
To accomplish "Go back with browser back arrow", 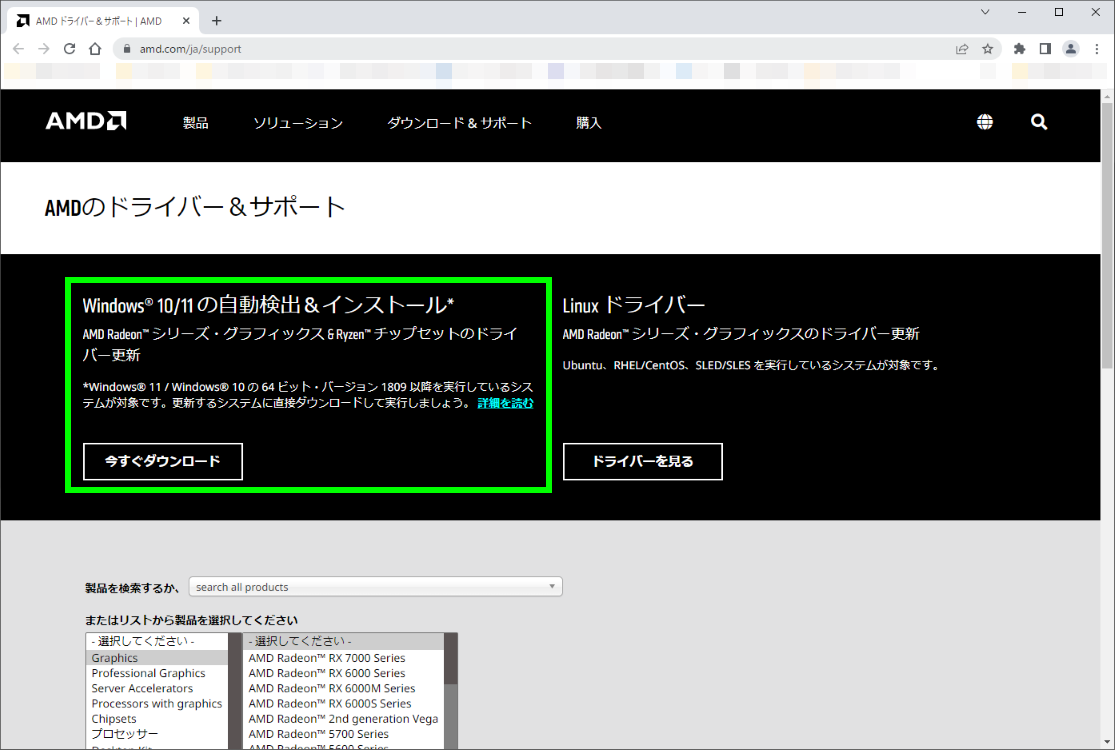I will (18, 49).
